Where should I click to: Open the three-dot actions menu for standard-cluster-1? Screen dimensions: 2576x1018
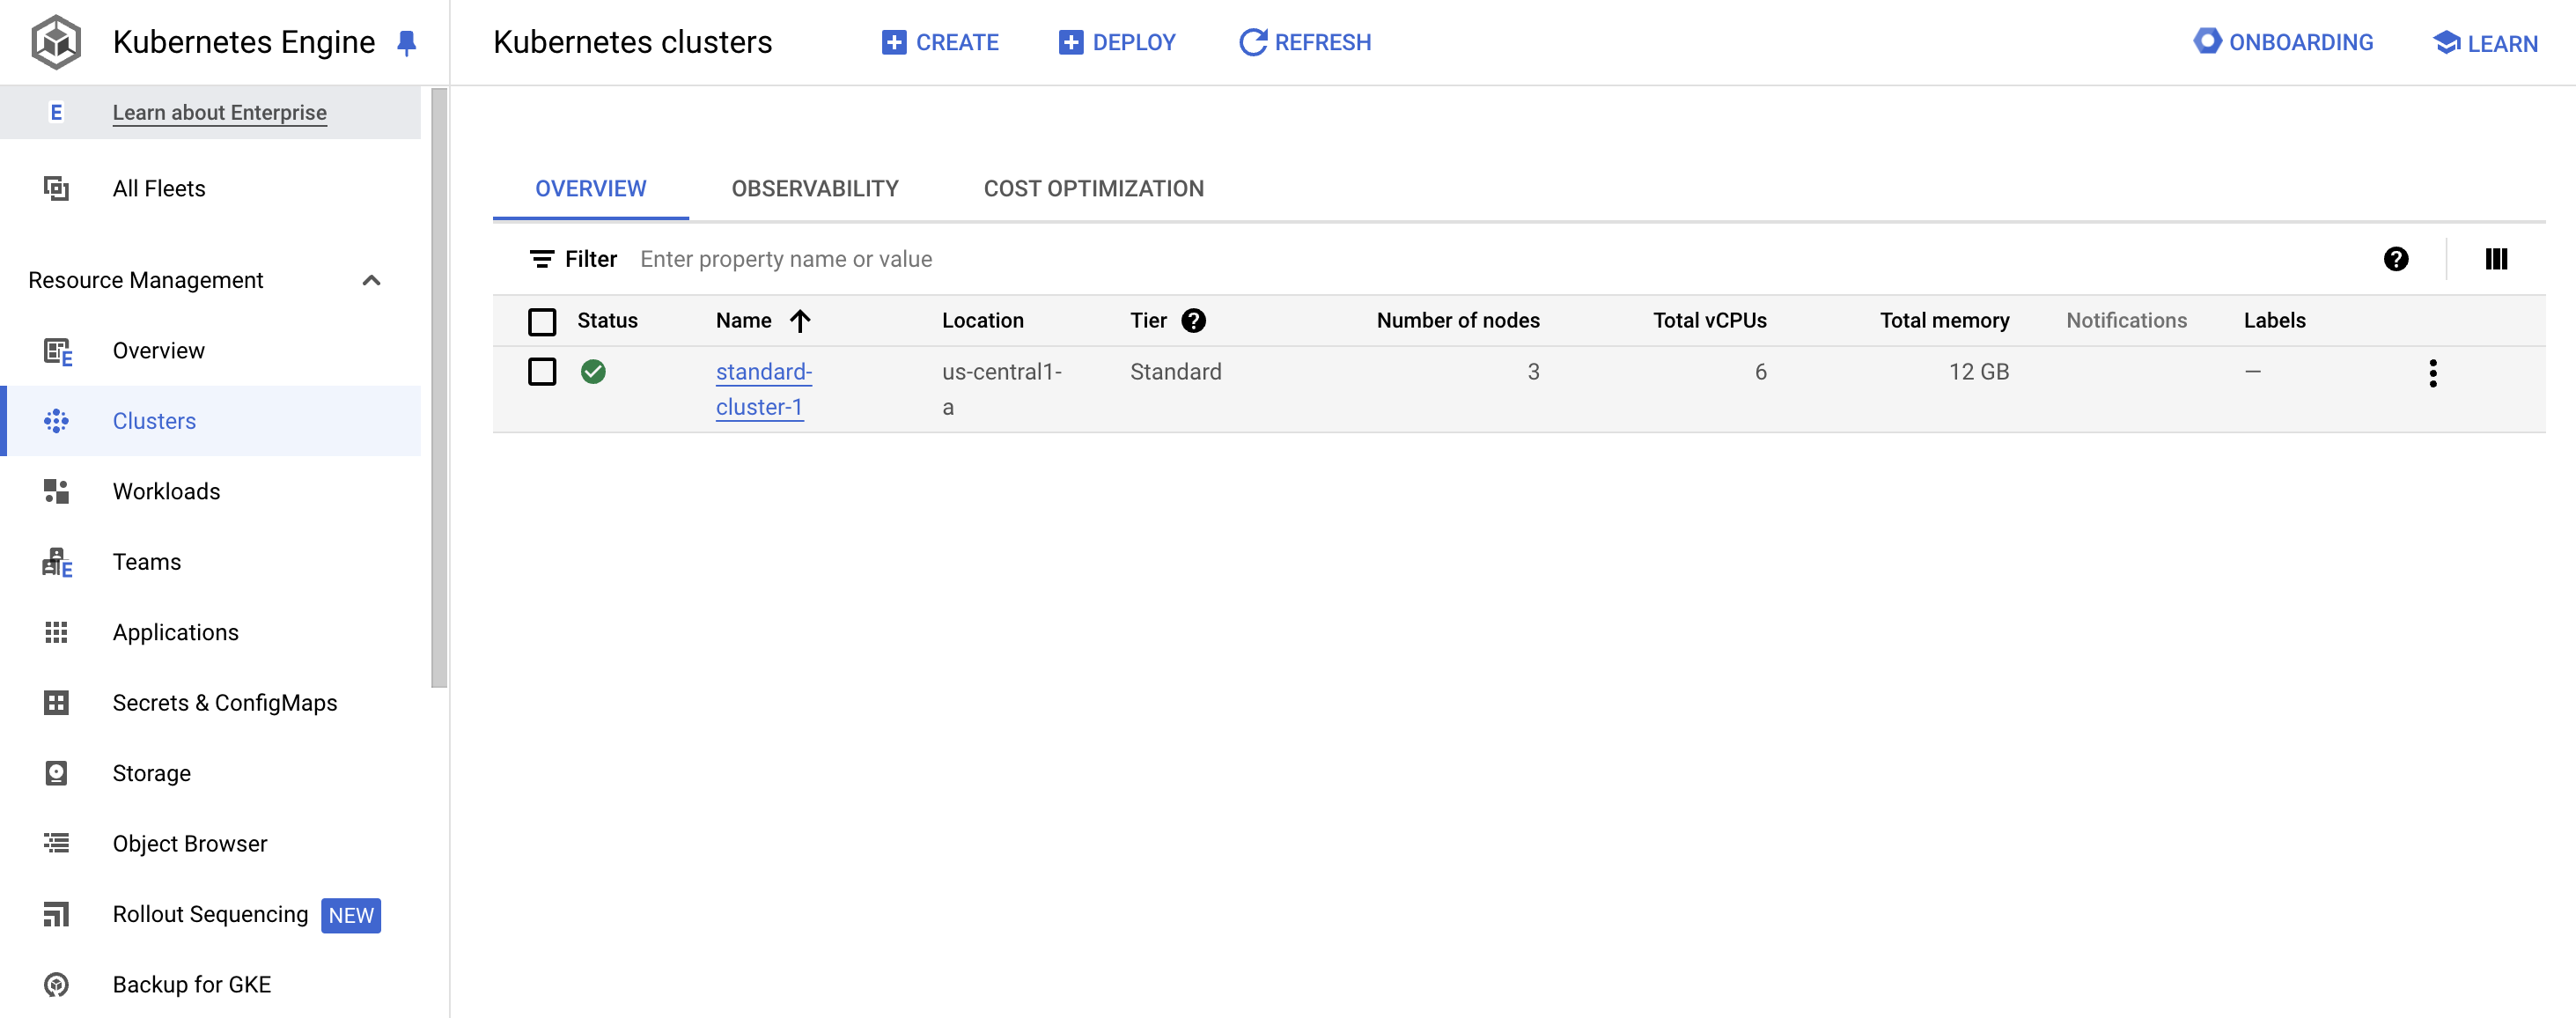pyautogui.click(x=2432, y=373)
